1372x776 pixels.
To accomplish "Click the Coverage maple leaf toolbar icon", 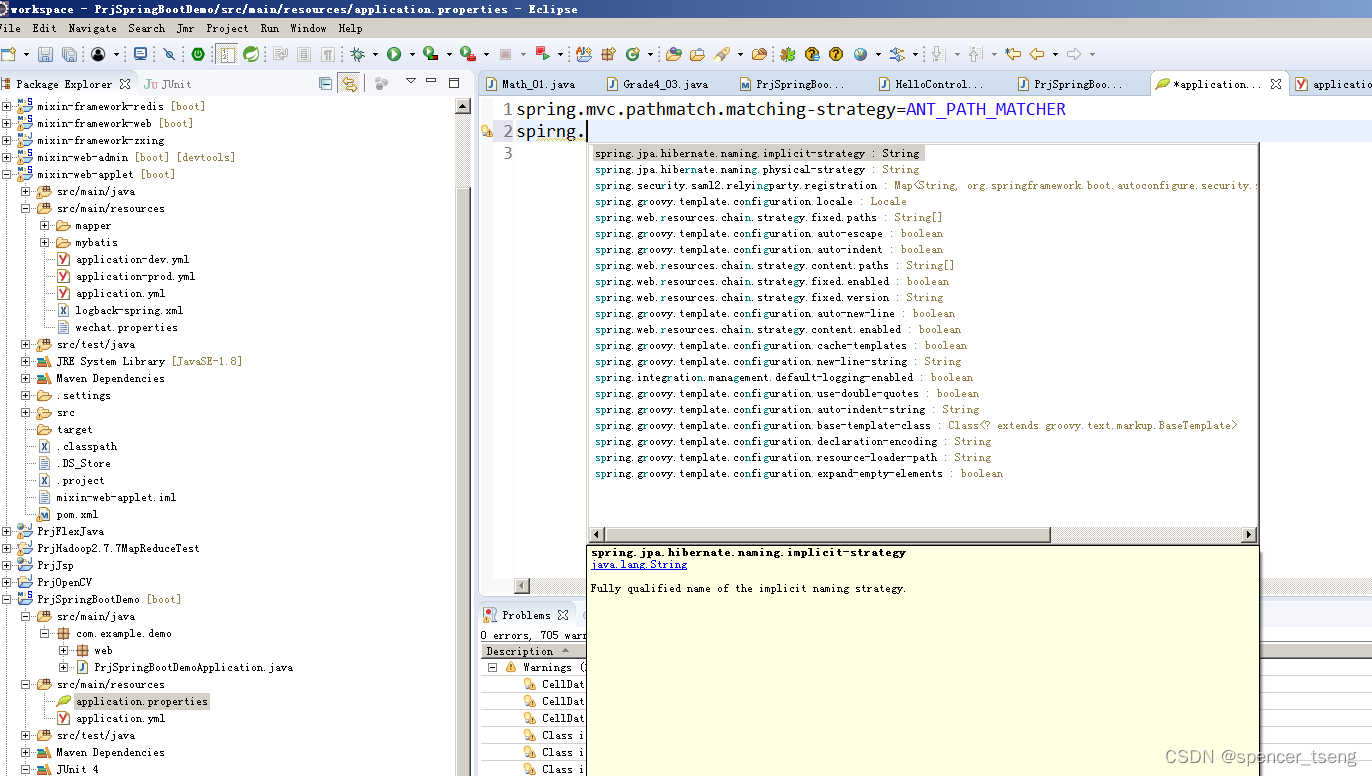I will [790, 53].
